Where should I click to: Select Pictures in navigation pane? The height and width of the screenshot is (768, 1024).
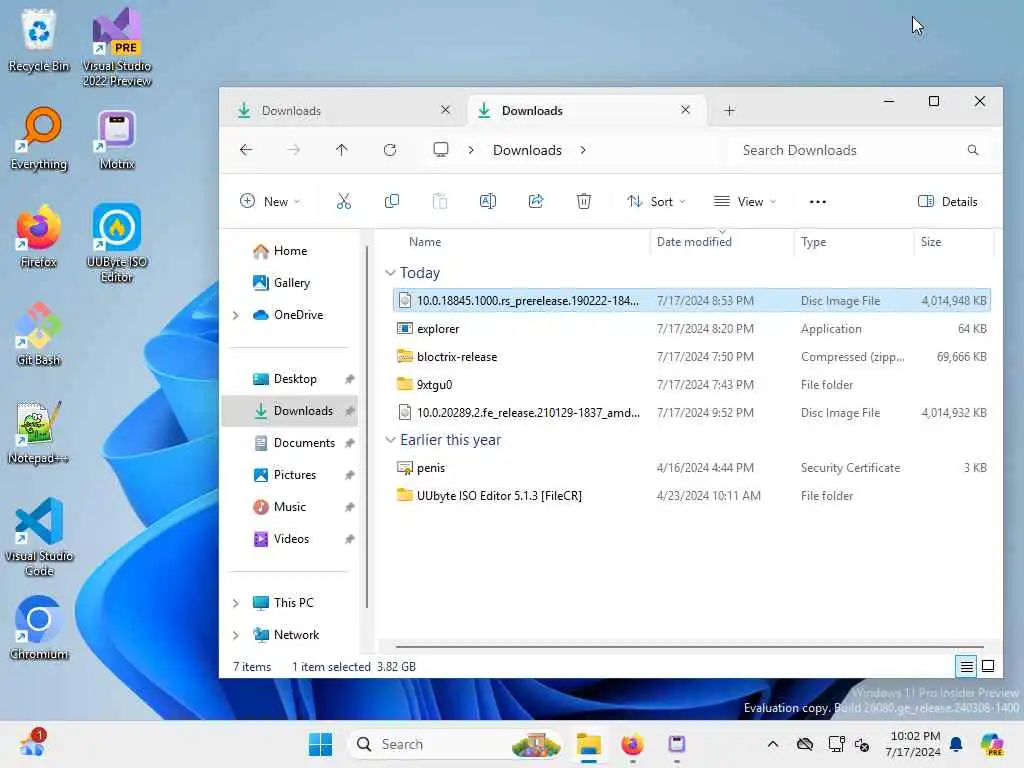click(290, 475)
